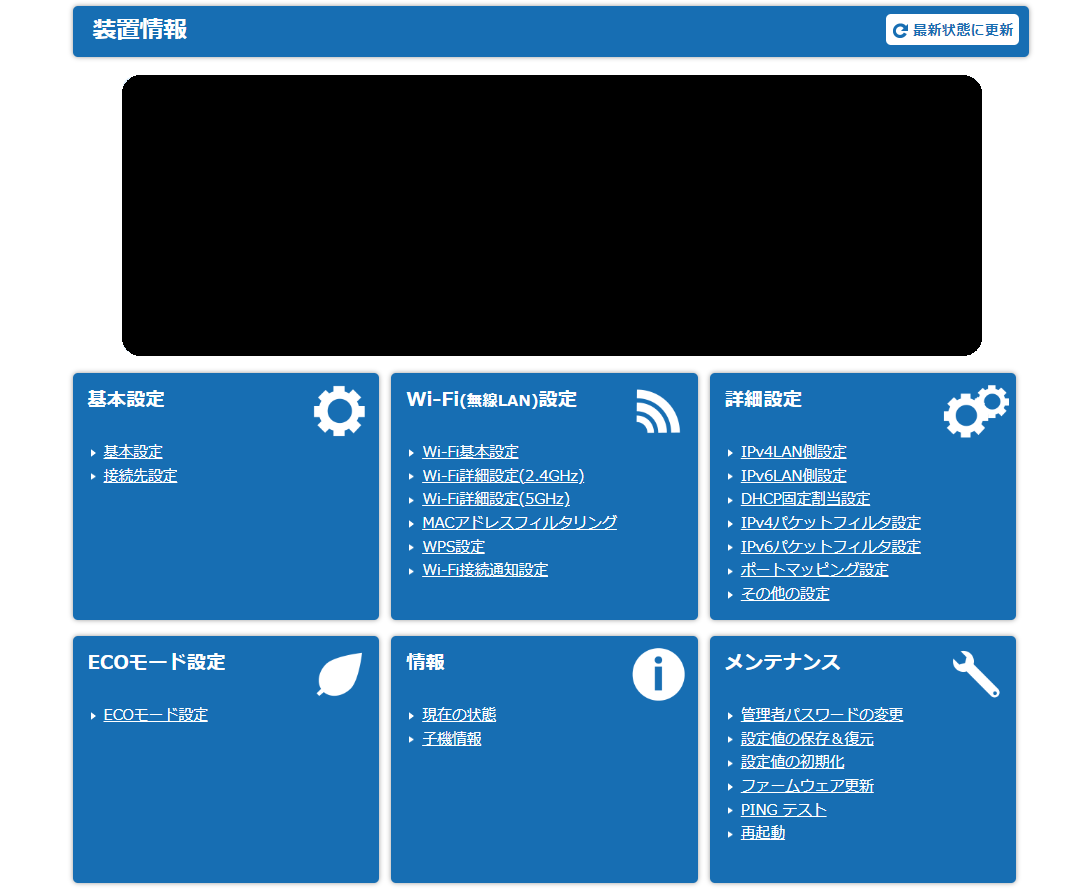Select the ECOモード設定 link
The image size is (1089, 892).
point(157,714)
